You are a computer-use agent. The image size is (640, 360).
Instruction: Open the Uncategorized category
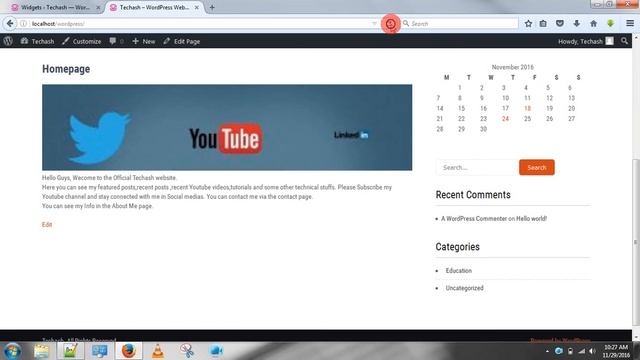pyautogui.click(x=464, y=288)
